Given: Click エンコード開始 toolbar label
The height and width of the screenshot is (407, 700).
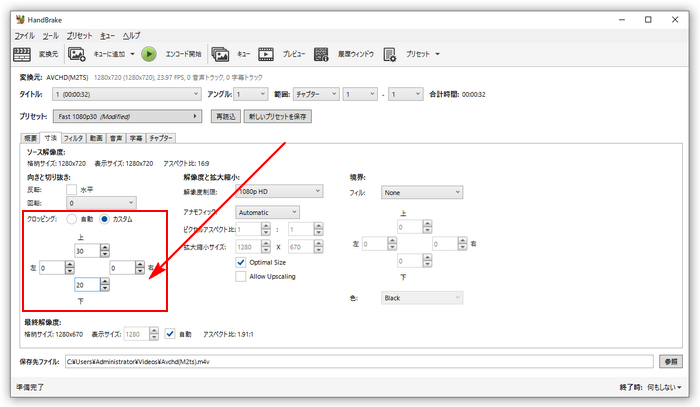Looking at the screenshot, I should point(183,54).
